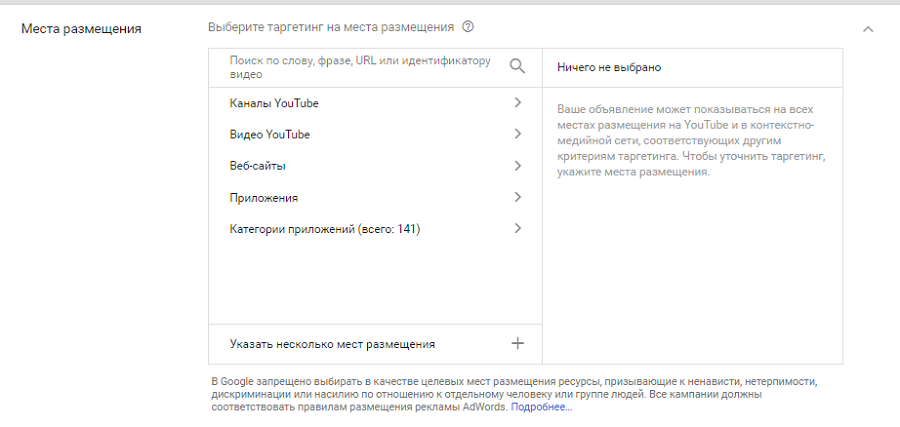Collapse the Места размещения section

(x=867, y=29)
